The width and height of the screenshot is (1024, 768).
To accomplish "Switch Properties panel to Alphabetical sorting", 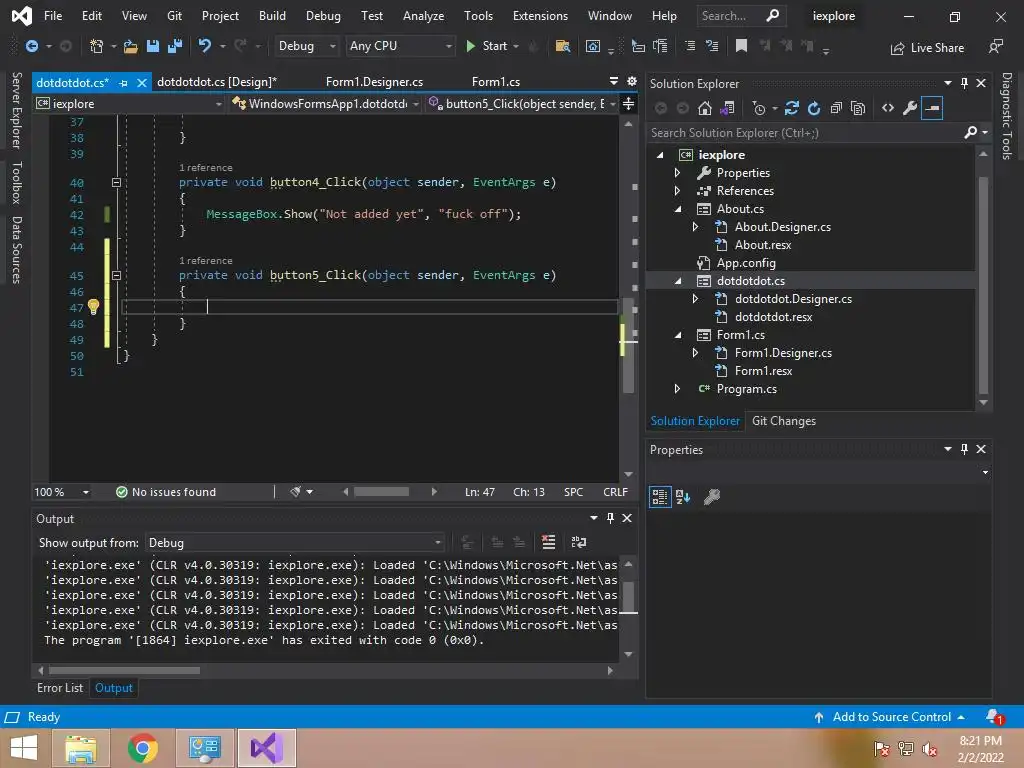I will point(683,497).
